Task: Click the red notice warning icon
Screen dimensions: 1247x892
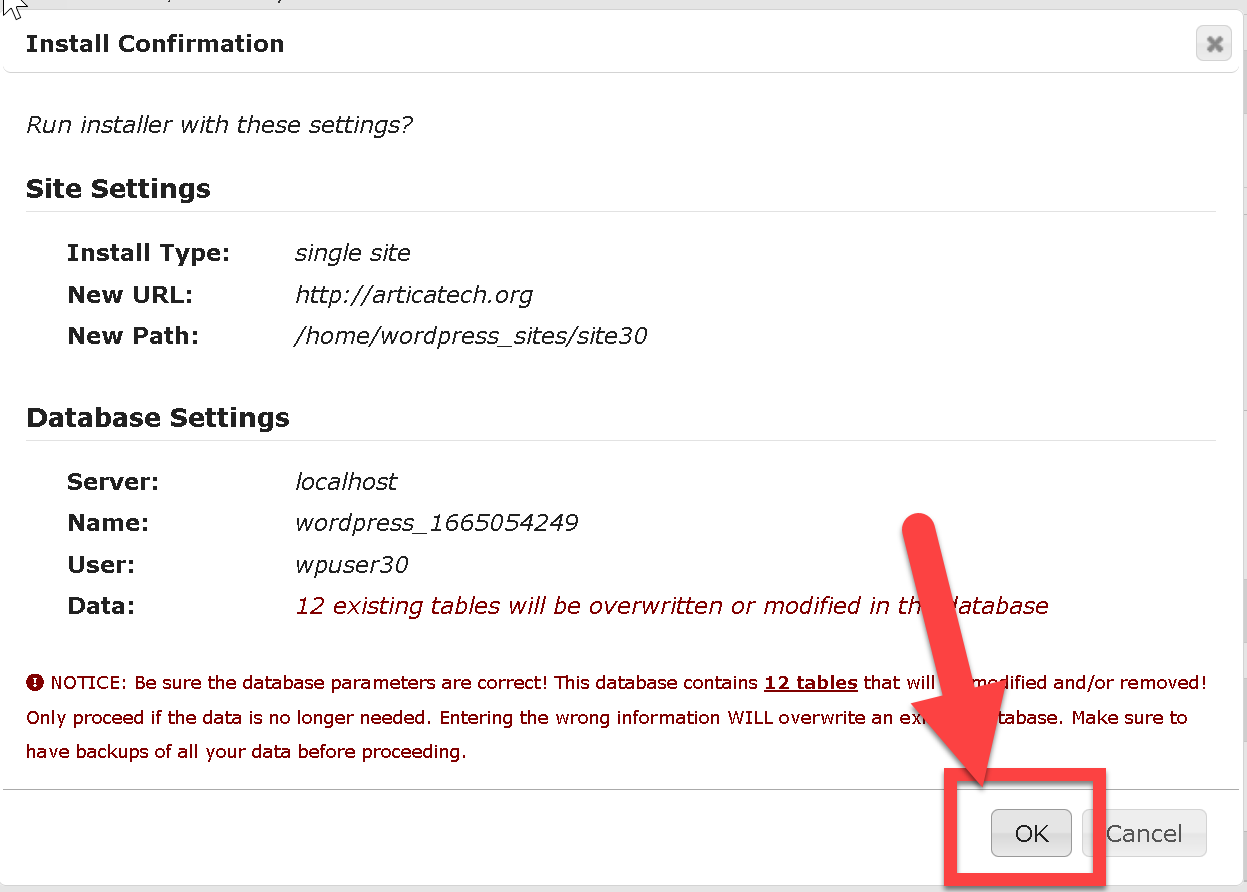Action: click(x=35, y=683)
